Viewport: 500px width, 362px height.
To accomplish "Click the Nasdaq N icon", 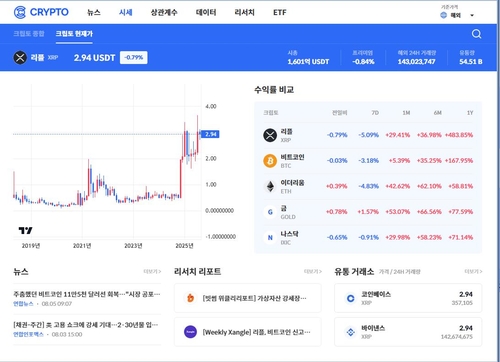I will [x=270, y=238].
